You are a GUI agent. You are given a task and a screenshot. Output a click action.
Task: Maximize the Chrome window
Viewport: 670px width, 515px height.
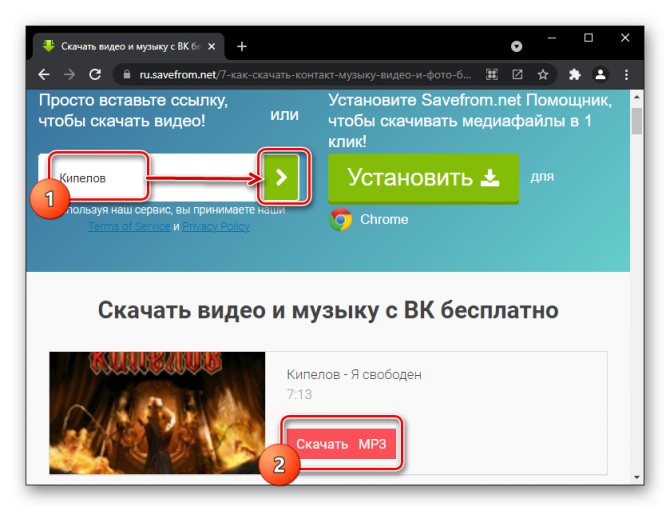click(588, 38)
